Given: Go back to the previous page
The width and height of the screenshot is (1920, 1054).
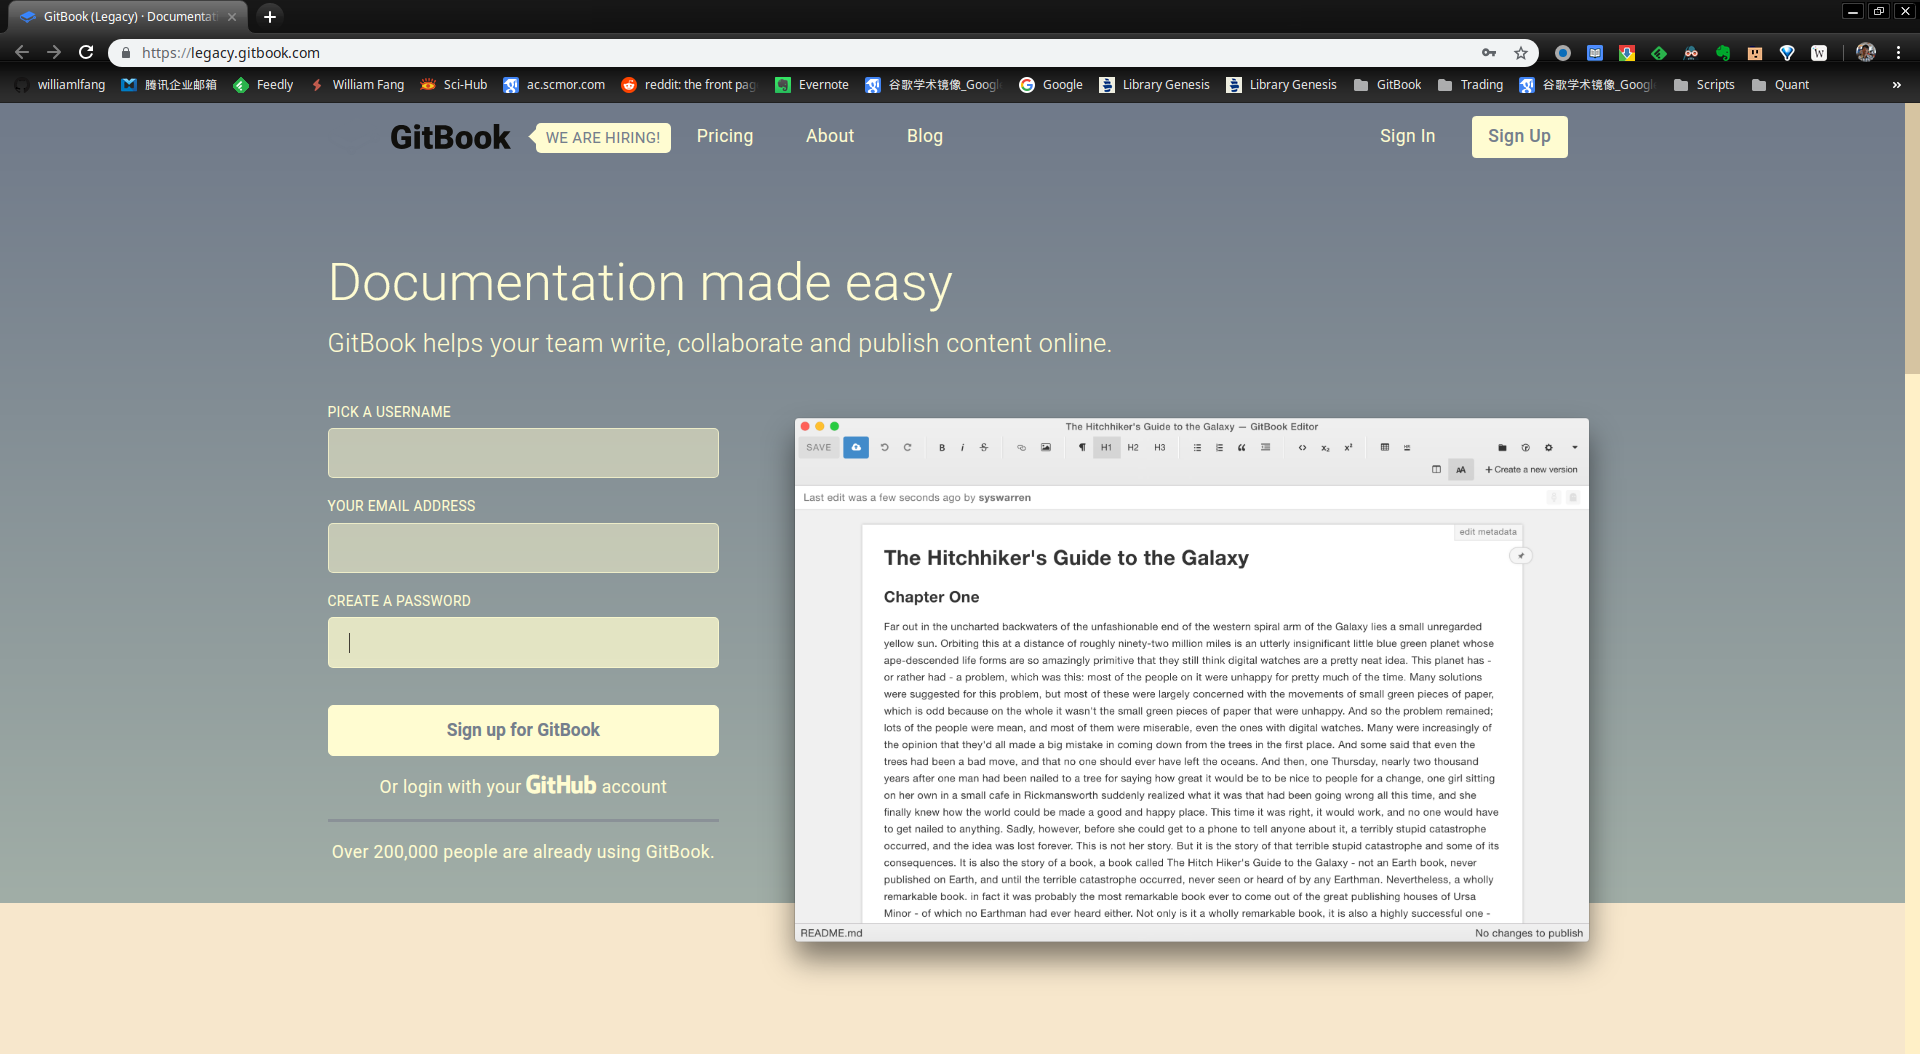Looking at the screenshot, I should coord(22,53).
